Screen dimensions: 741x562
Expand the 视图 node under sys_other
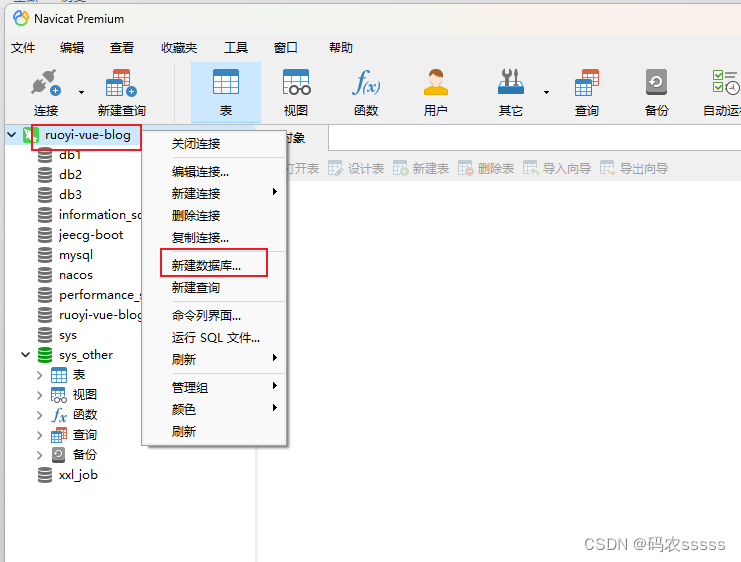point(40,396)
